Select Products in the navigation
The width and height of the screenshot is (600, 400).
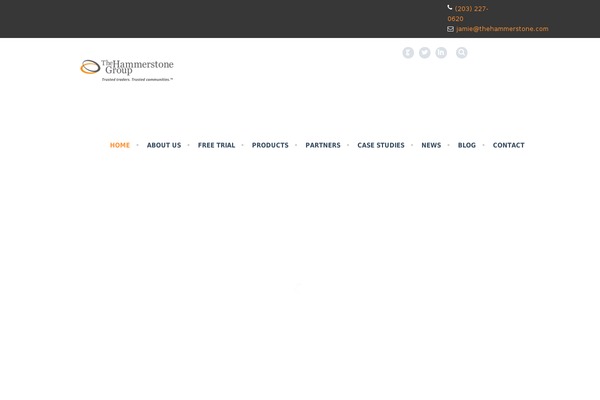point(270,145)
